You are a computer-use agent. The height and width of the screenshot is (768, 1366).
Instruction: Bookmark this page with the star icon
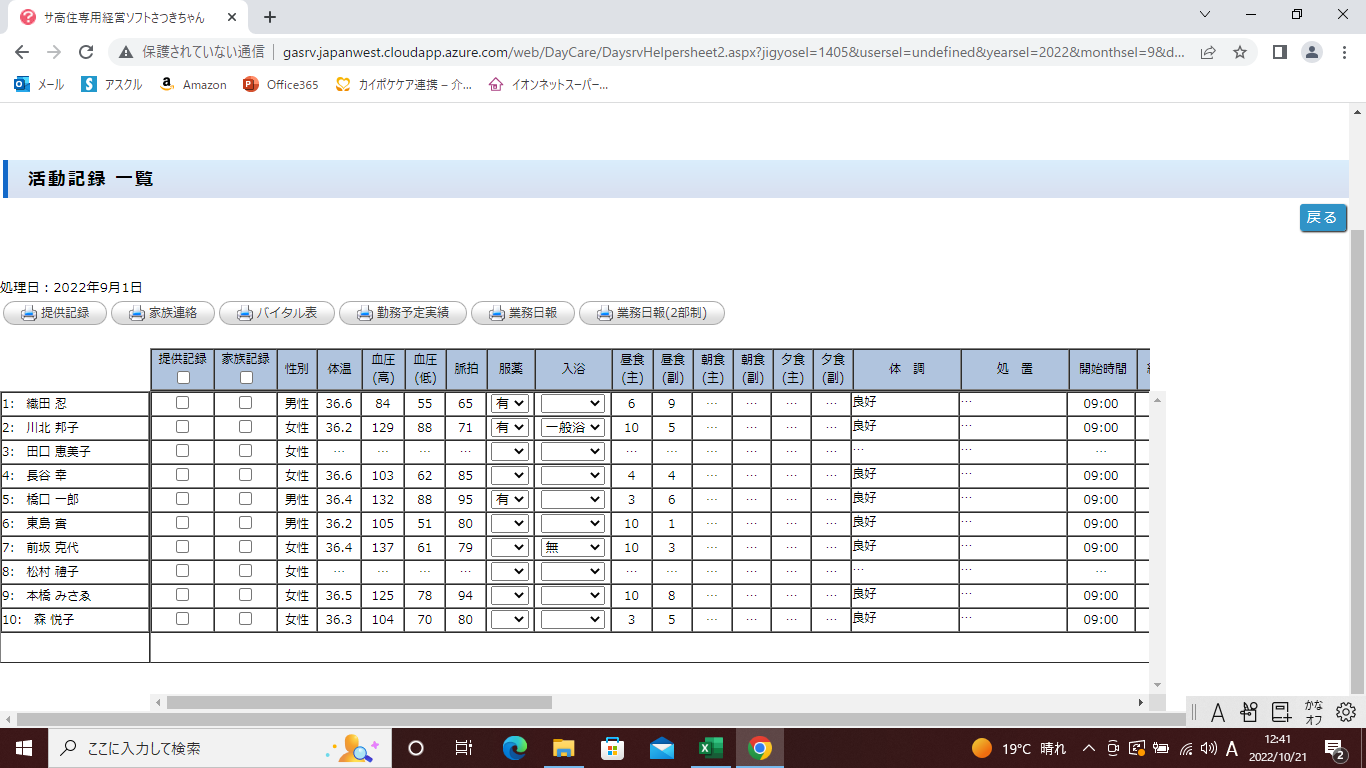[1240, 52]
